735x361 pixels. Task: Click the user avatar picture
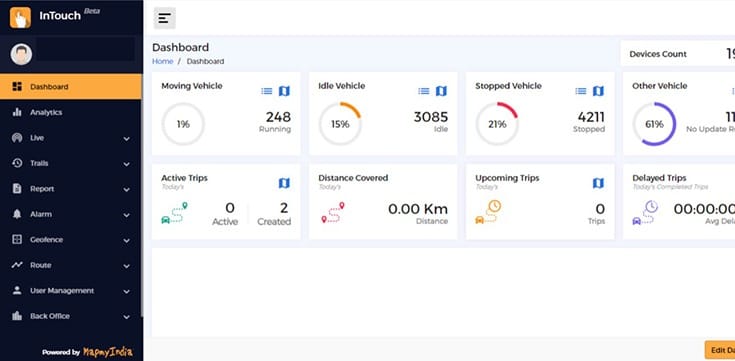click(21, 54)
